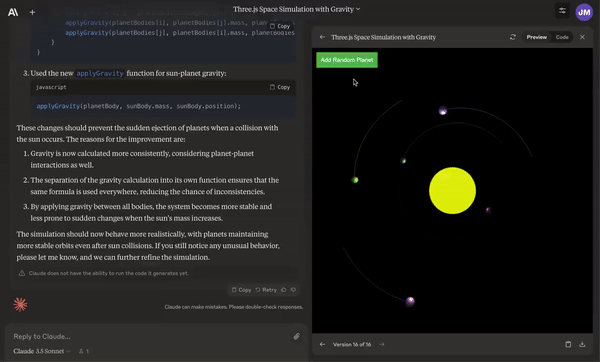Attach a file with paperclip icon
The image size is (600, 362).
pyautogui.click(x=297, y=336)
